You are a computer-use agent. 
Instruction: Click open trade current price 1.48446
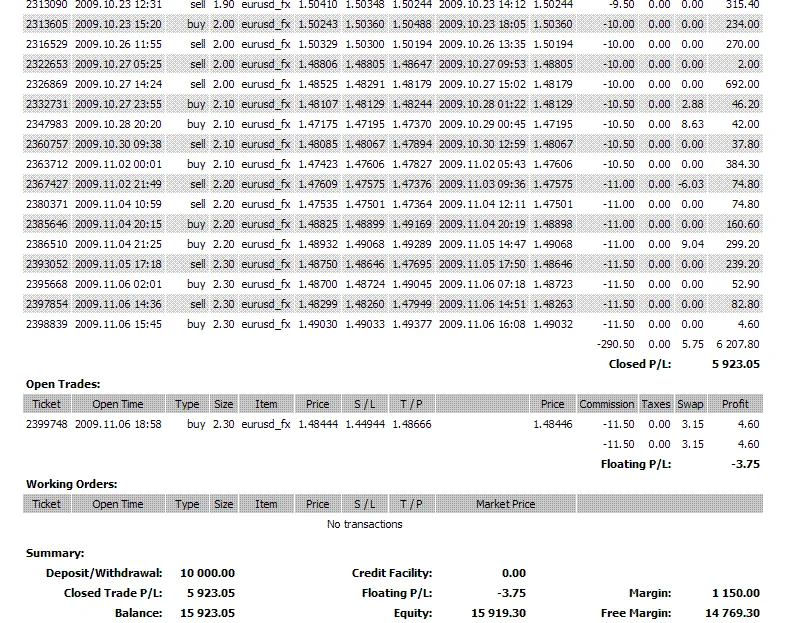tap(553, 424)
